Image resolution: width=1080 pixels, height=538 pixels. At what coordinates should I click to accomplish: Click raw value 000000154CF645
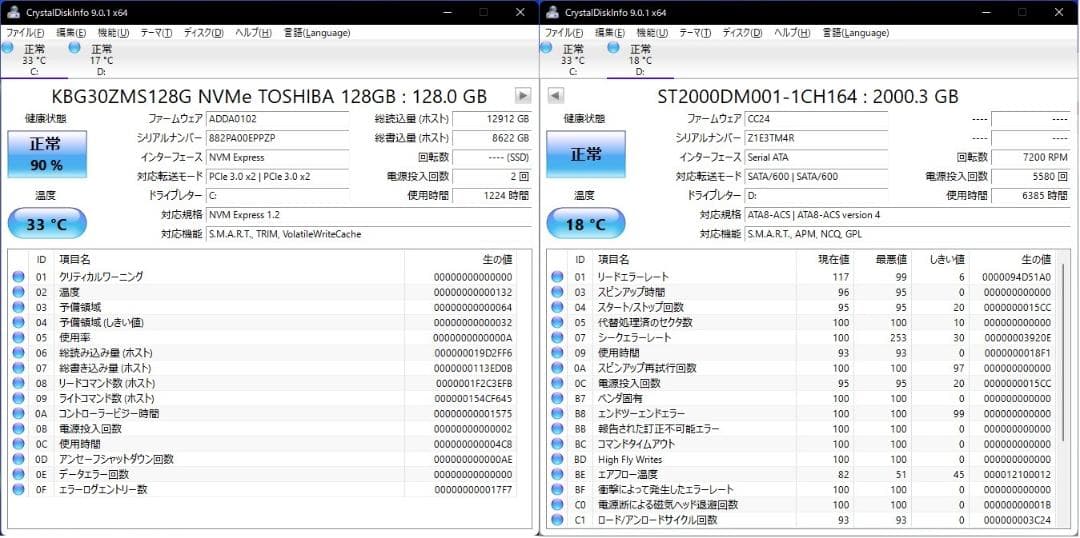click(473, 398)
